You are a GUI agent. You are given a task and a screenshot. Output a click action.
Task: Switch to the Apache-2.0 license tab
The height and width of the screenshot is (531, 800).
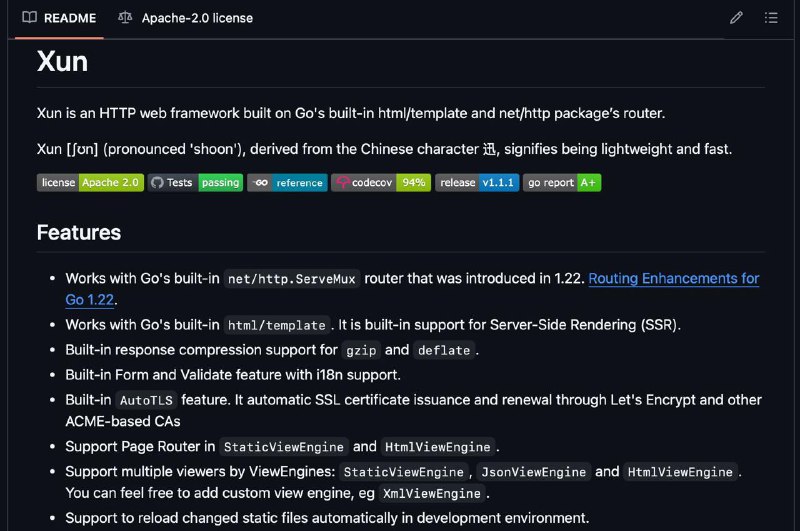(186, 18)
